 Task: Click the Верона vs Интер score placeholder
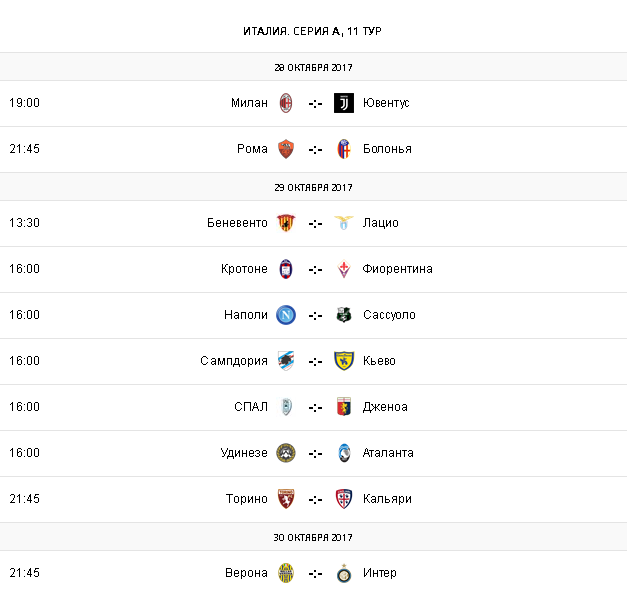click(315, 573)
